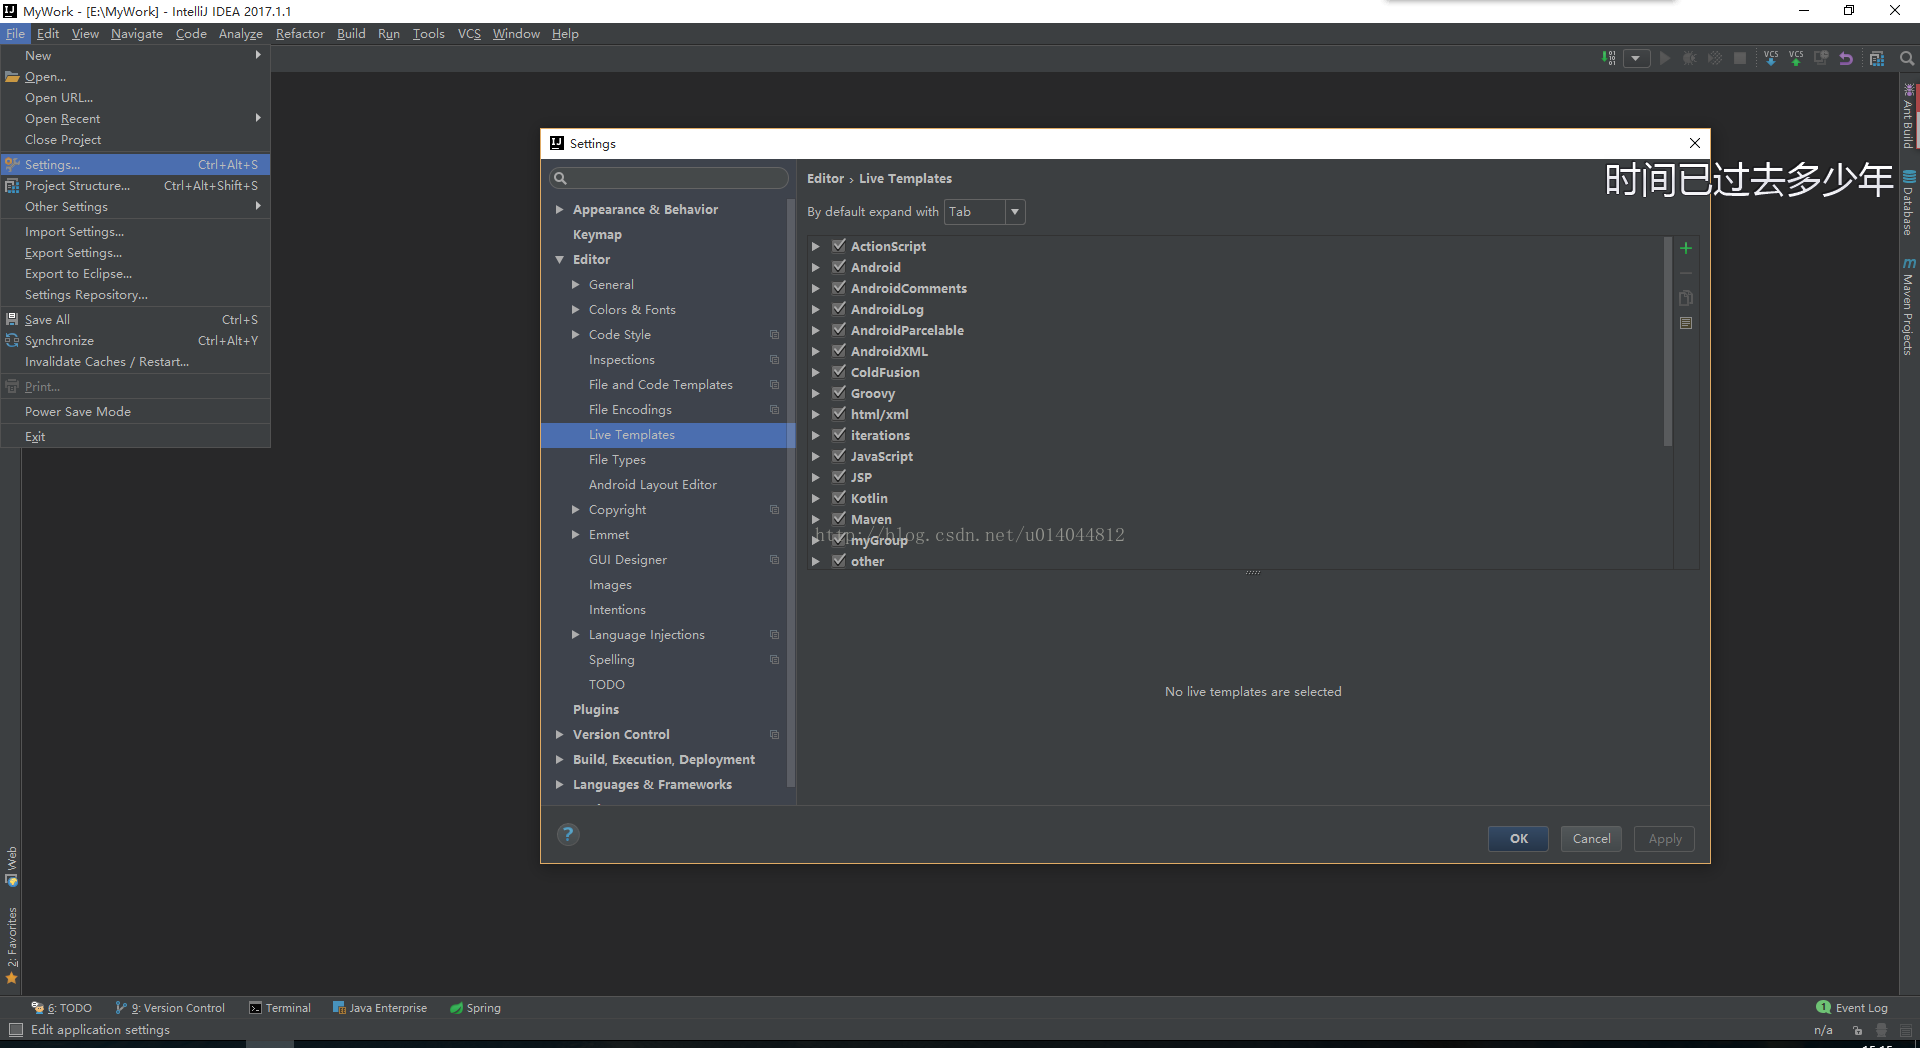Expand the Colors & Fonts node
Screen dimensions: 1920x1048
point(576,310)
